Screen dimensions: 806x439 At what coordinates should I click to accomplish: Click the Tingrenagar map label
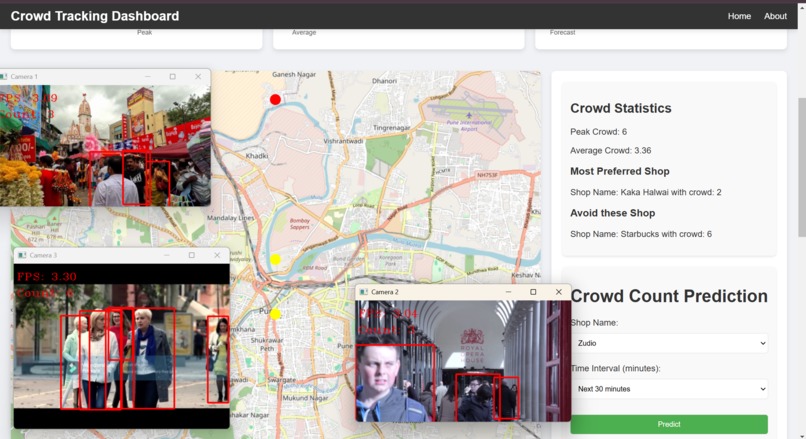pyautogui.click(x=392, y=127)
